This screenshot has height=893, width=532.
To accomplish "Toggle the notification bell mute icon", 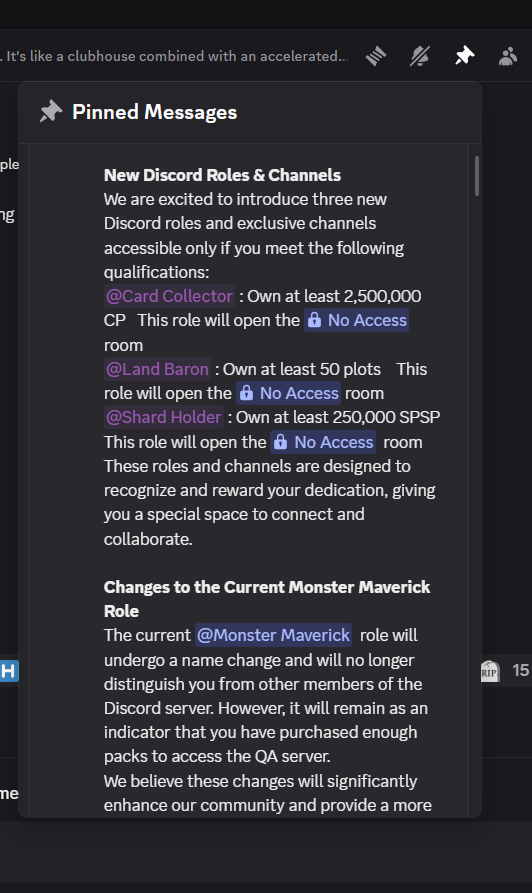I will pos(420,56).
